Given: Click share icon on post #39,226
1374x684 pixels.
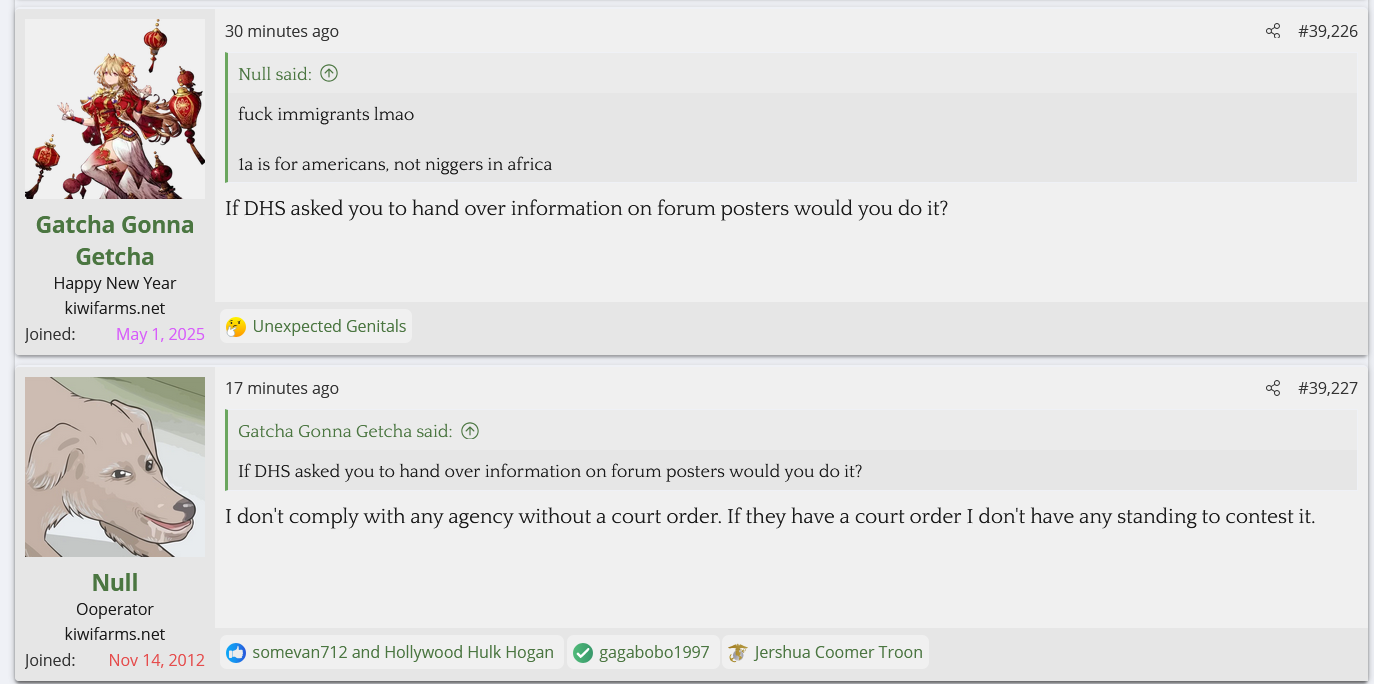Looking at the screenshot, I should coord(1272,31).
